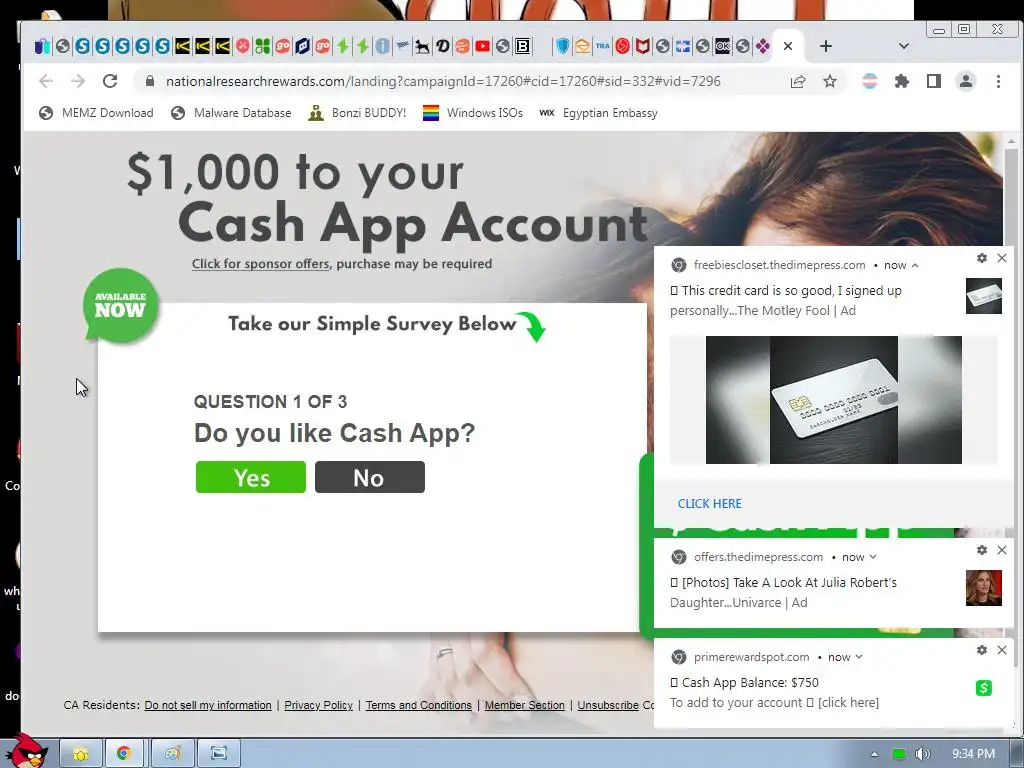Click the 'Click for sponsor offers' link
The height and width of the screenshot is (768, 1024).
point(261,264)
